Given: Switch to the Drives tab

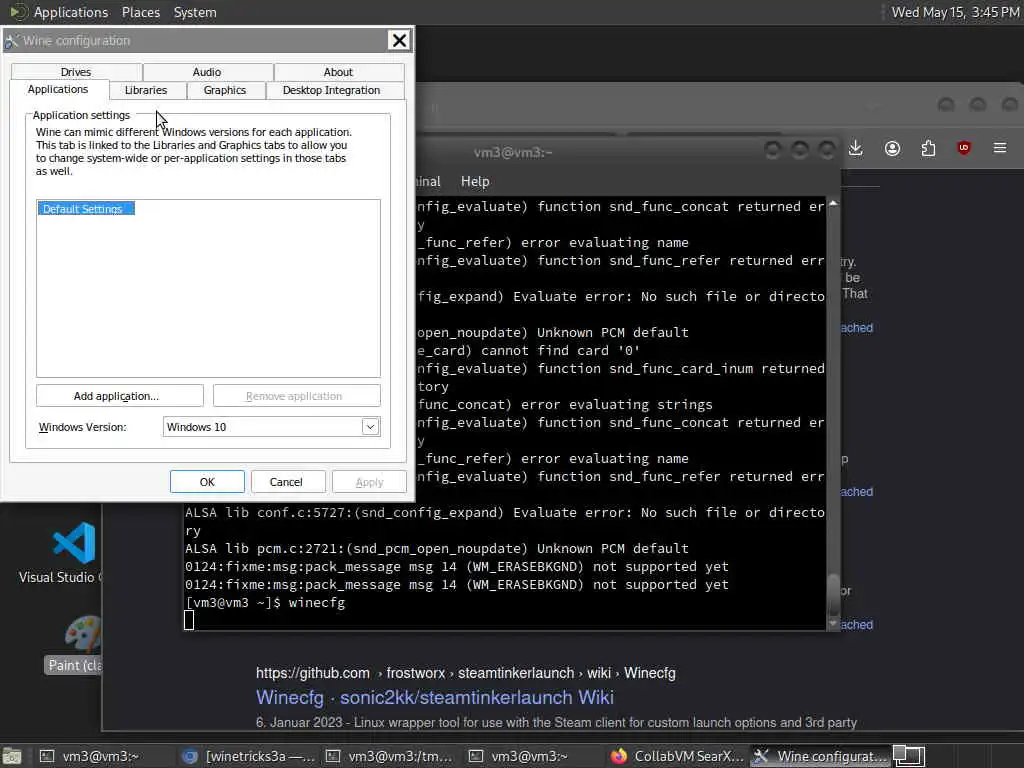Looking at the screenshot, I should [76, 72].
